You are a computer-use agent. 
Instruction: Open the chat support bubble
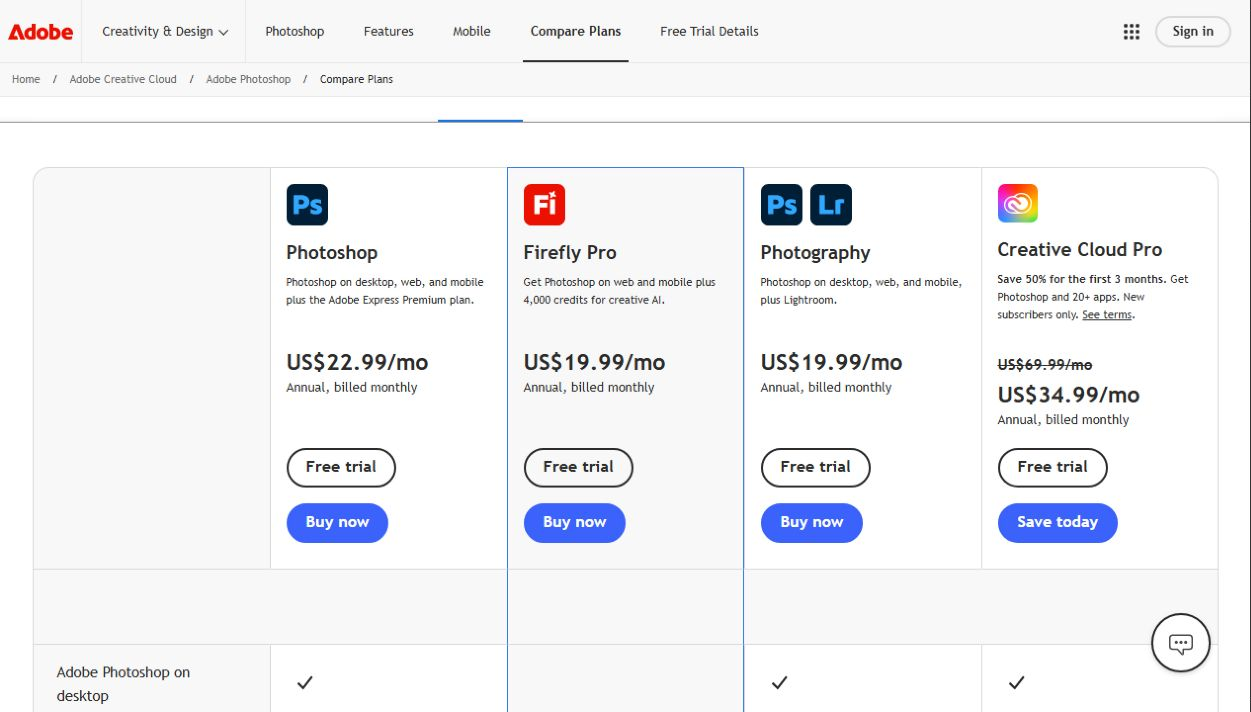(1180, 643)
